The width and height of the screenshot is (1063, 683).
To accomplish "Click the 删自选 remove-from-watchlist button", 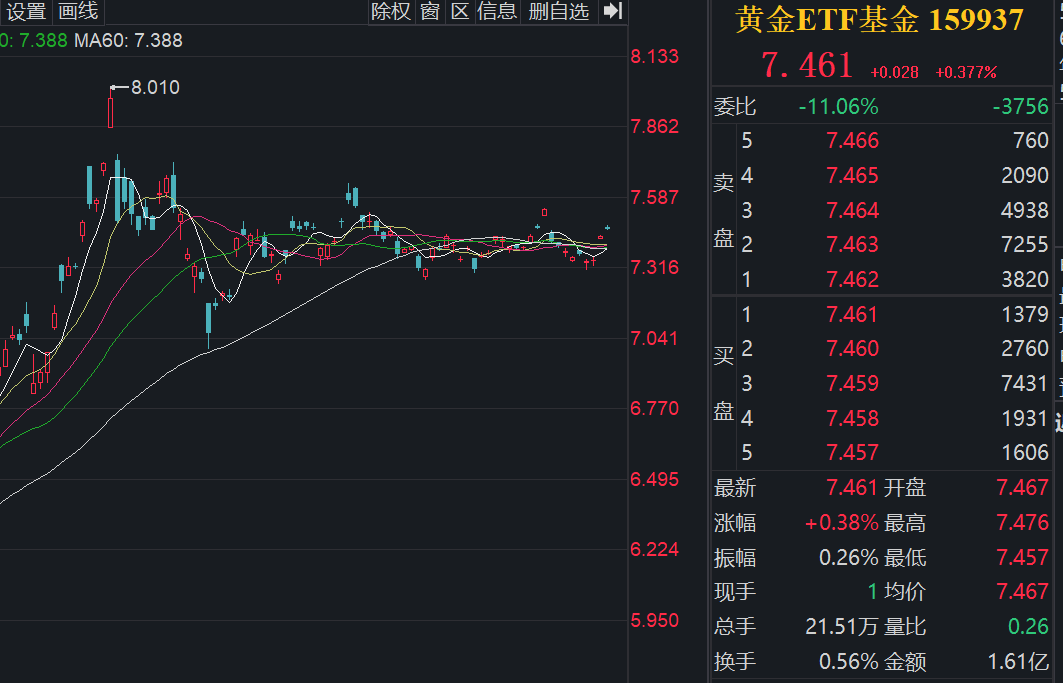I will tap(558, 13).
